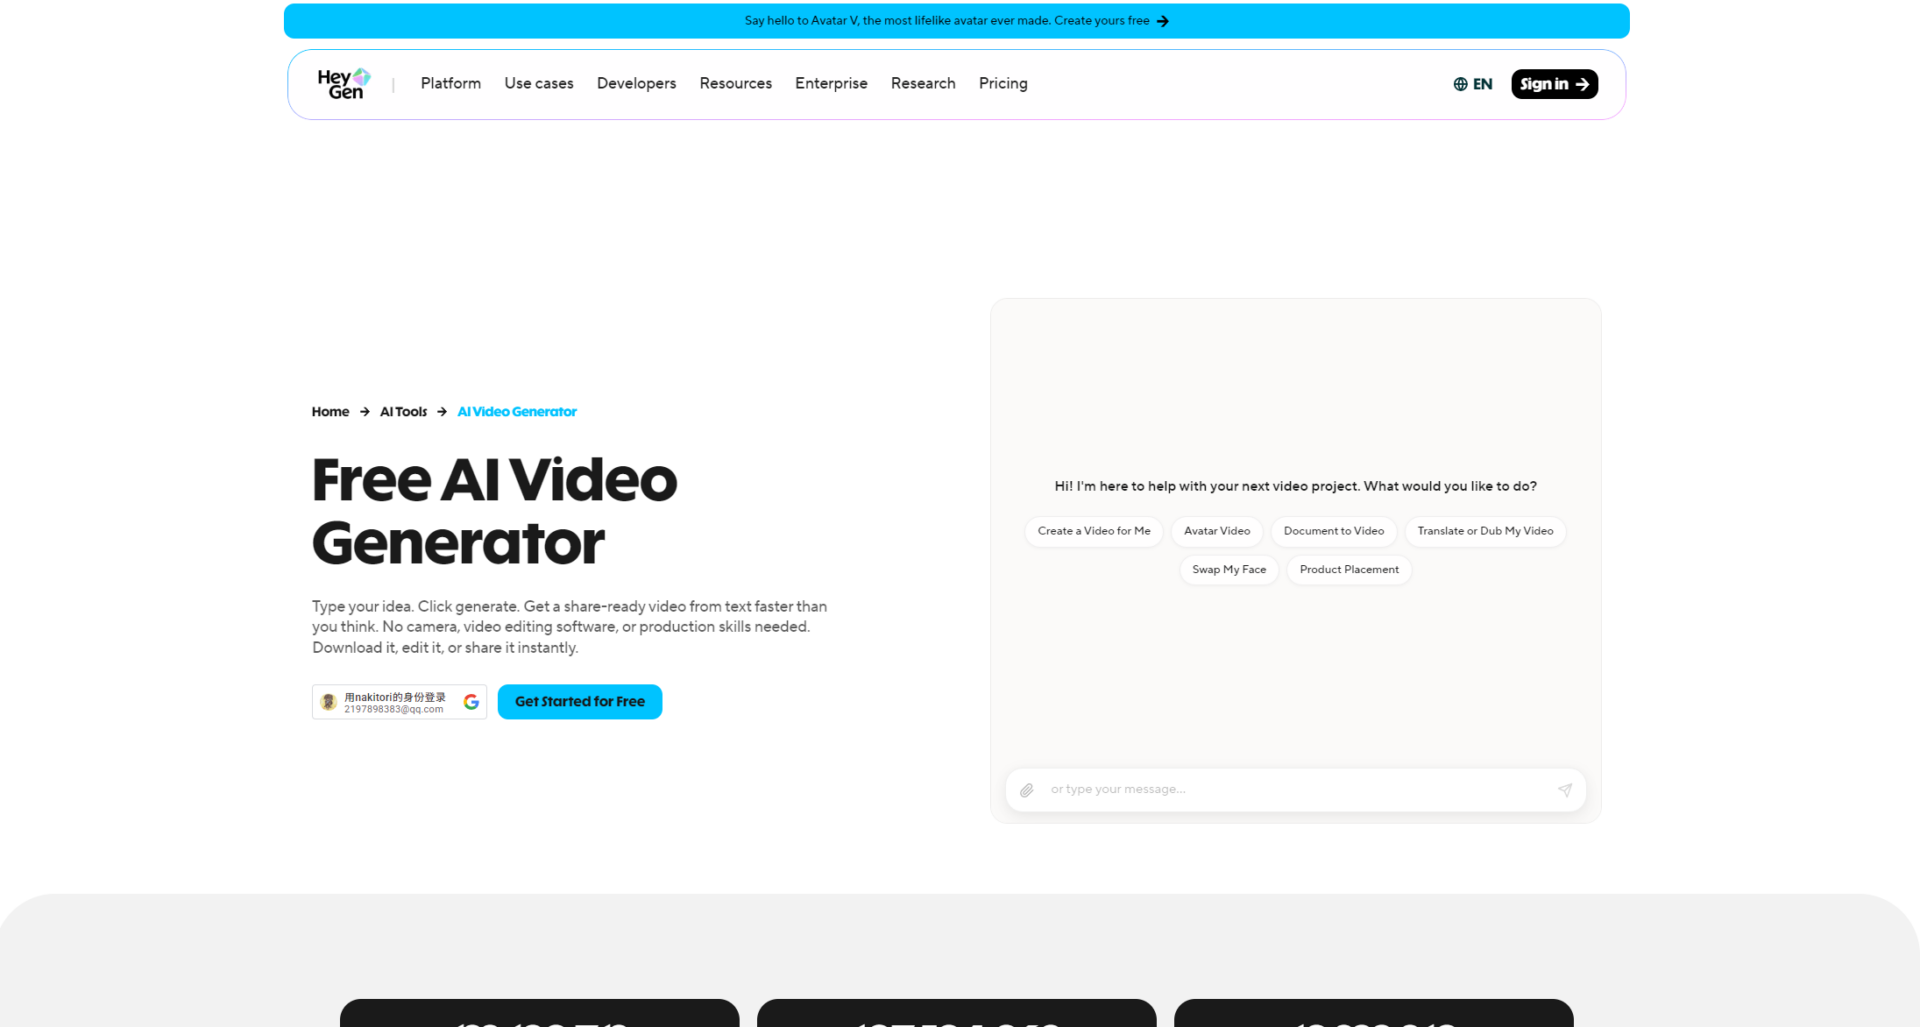Go to the Pricing page
Screen dimensions: 1920x1027
click(x=1003, y=83)
